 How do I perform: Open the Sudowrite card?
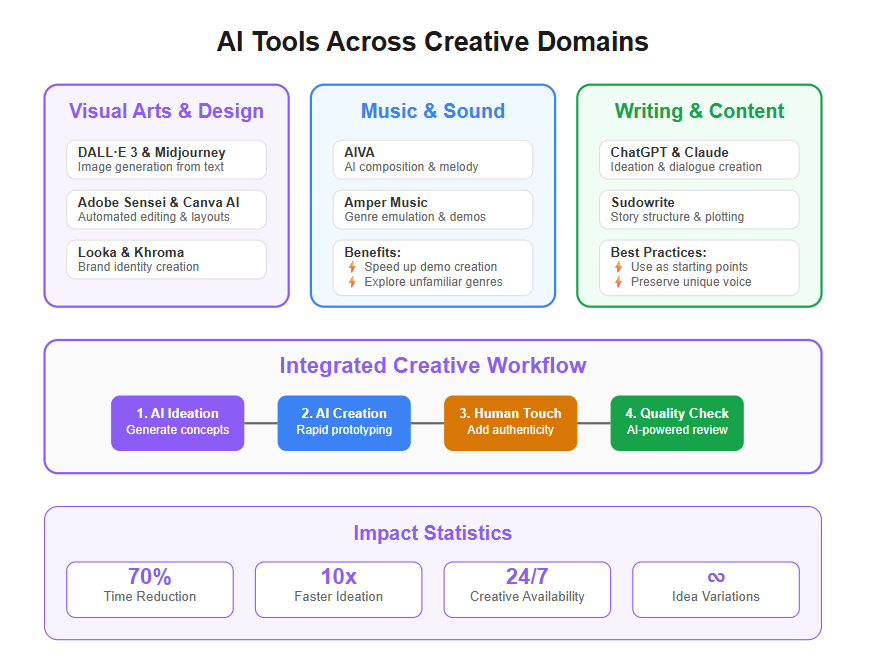(x=699, y=210)
